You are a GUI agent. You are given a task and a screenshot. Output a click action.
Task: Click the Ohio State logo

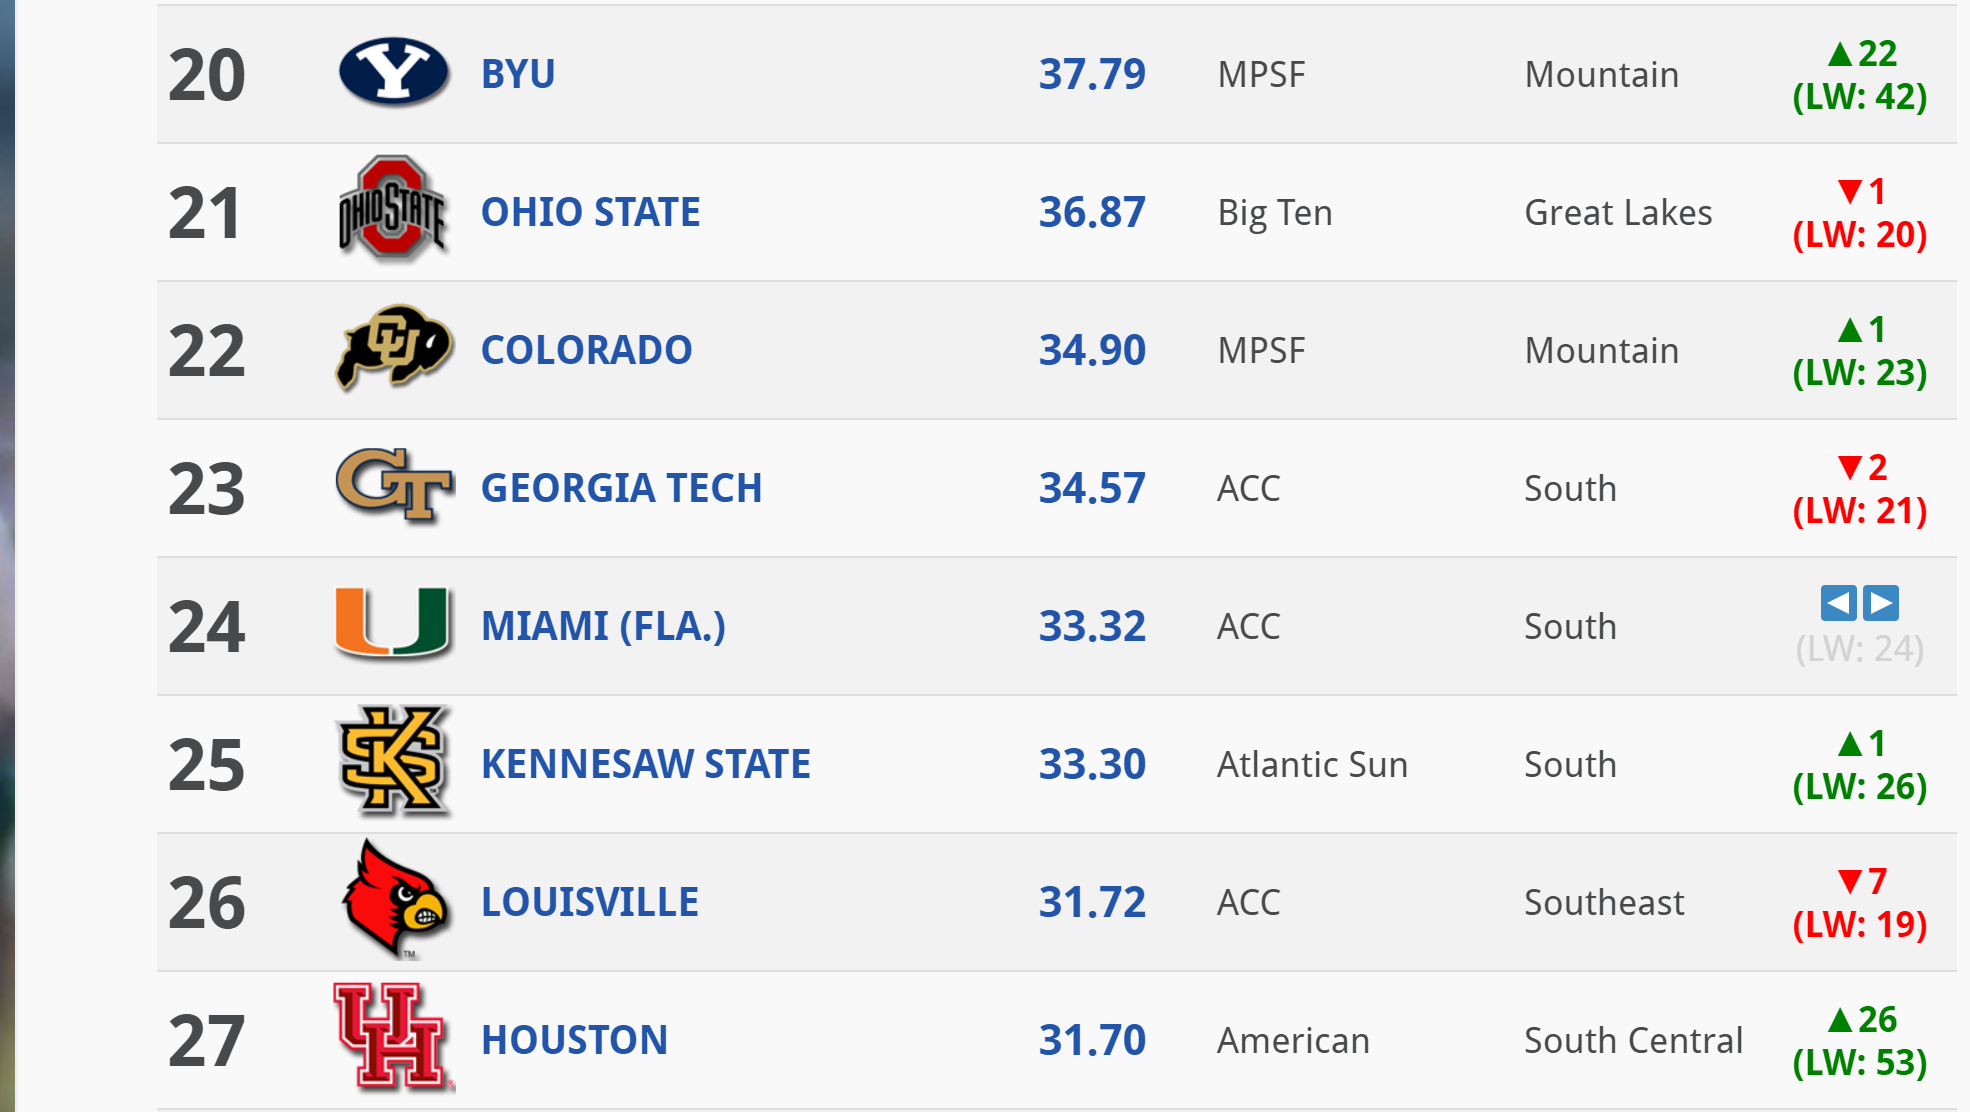394,211
